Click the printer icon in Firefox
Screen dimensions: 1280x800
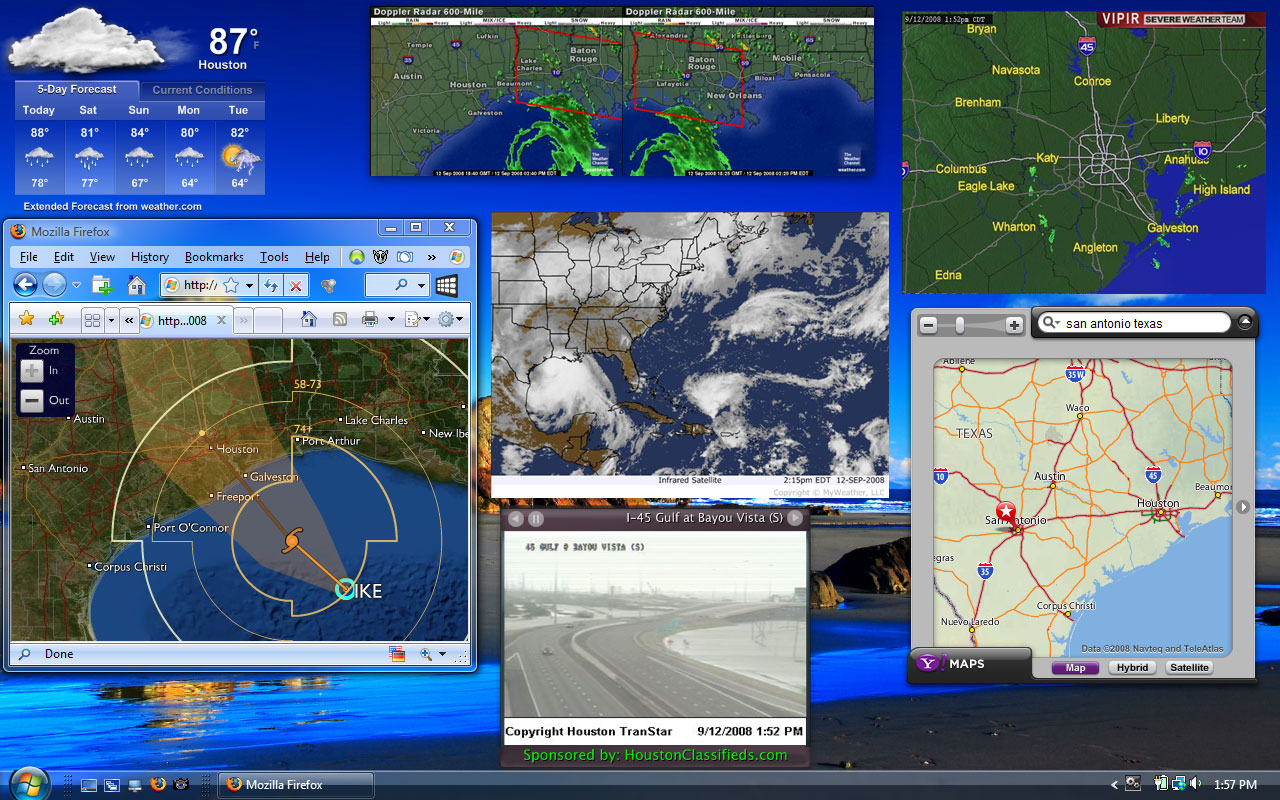tap(369, 319)
